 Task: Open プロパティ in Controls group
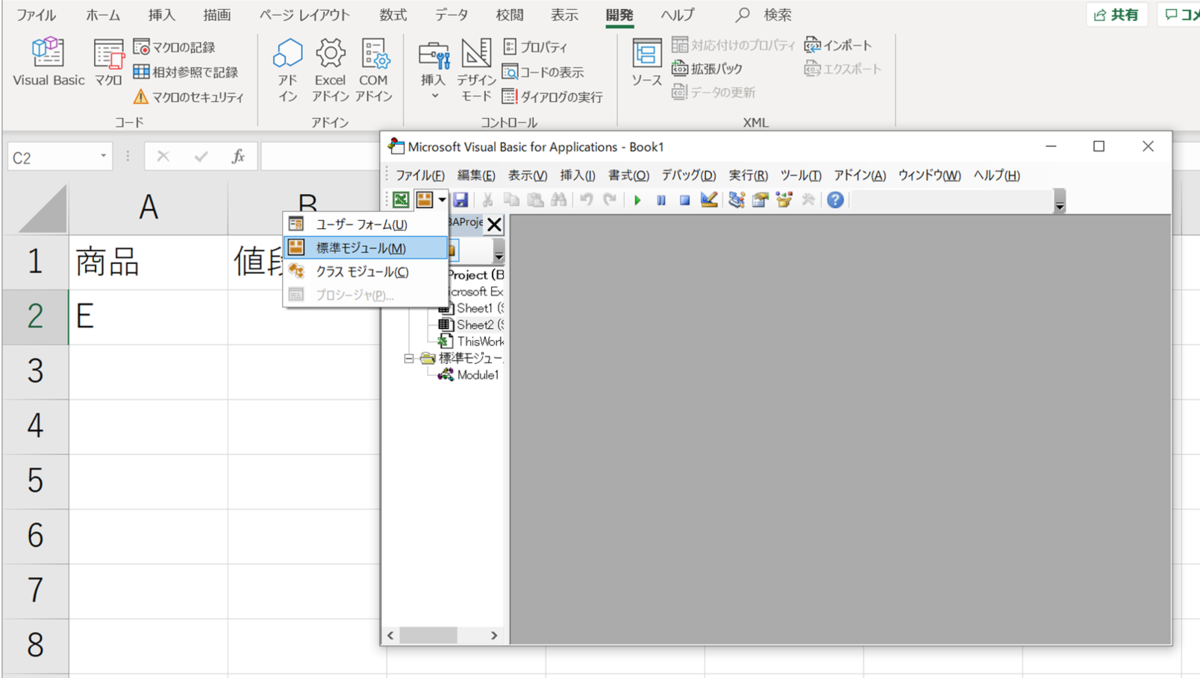pos(535,47)
